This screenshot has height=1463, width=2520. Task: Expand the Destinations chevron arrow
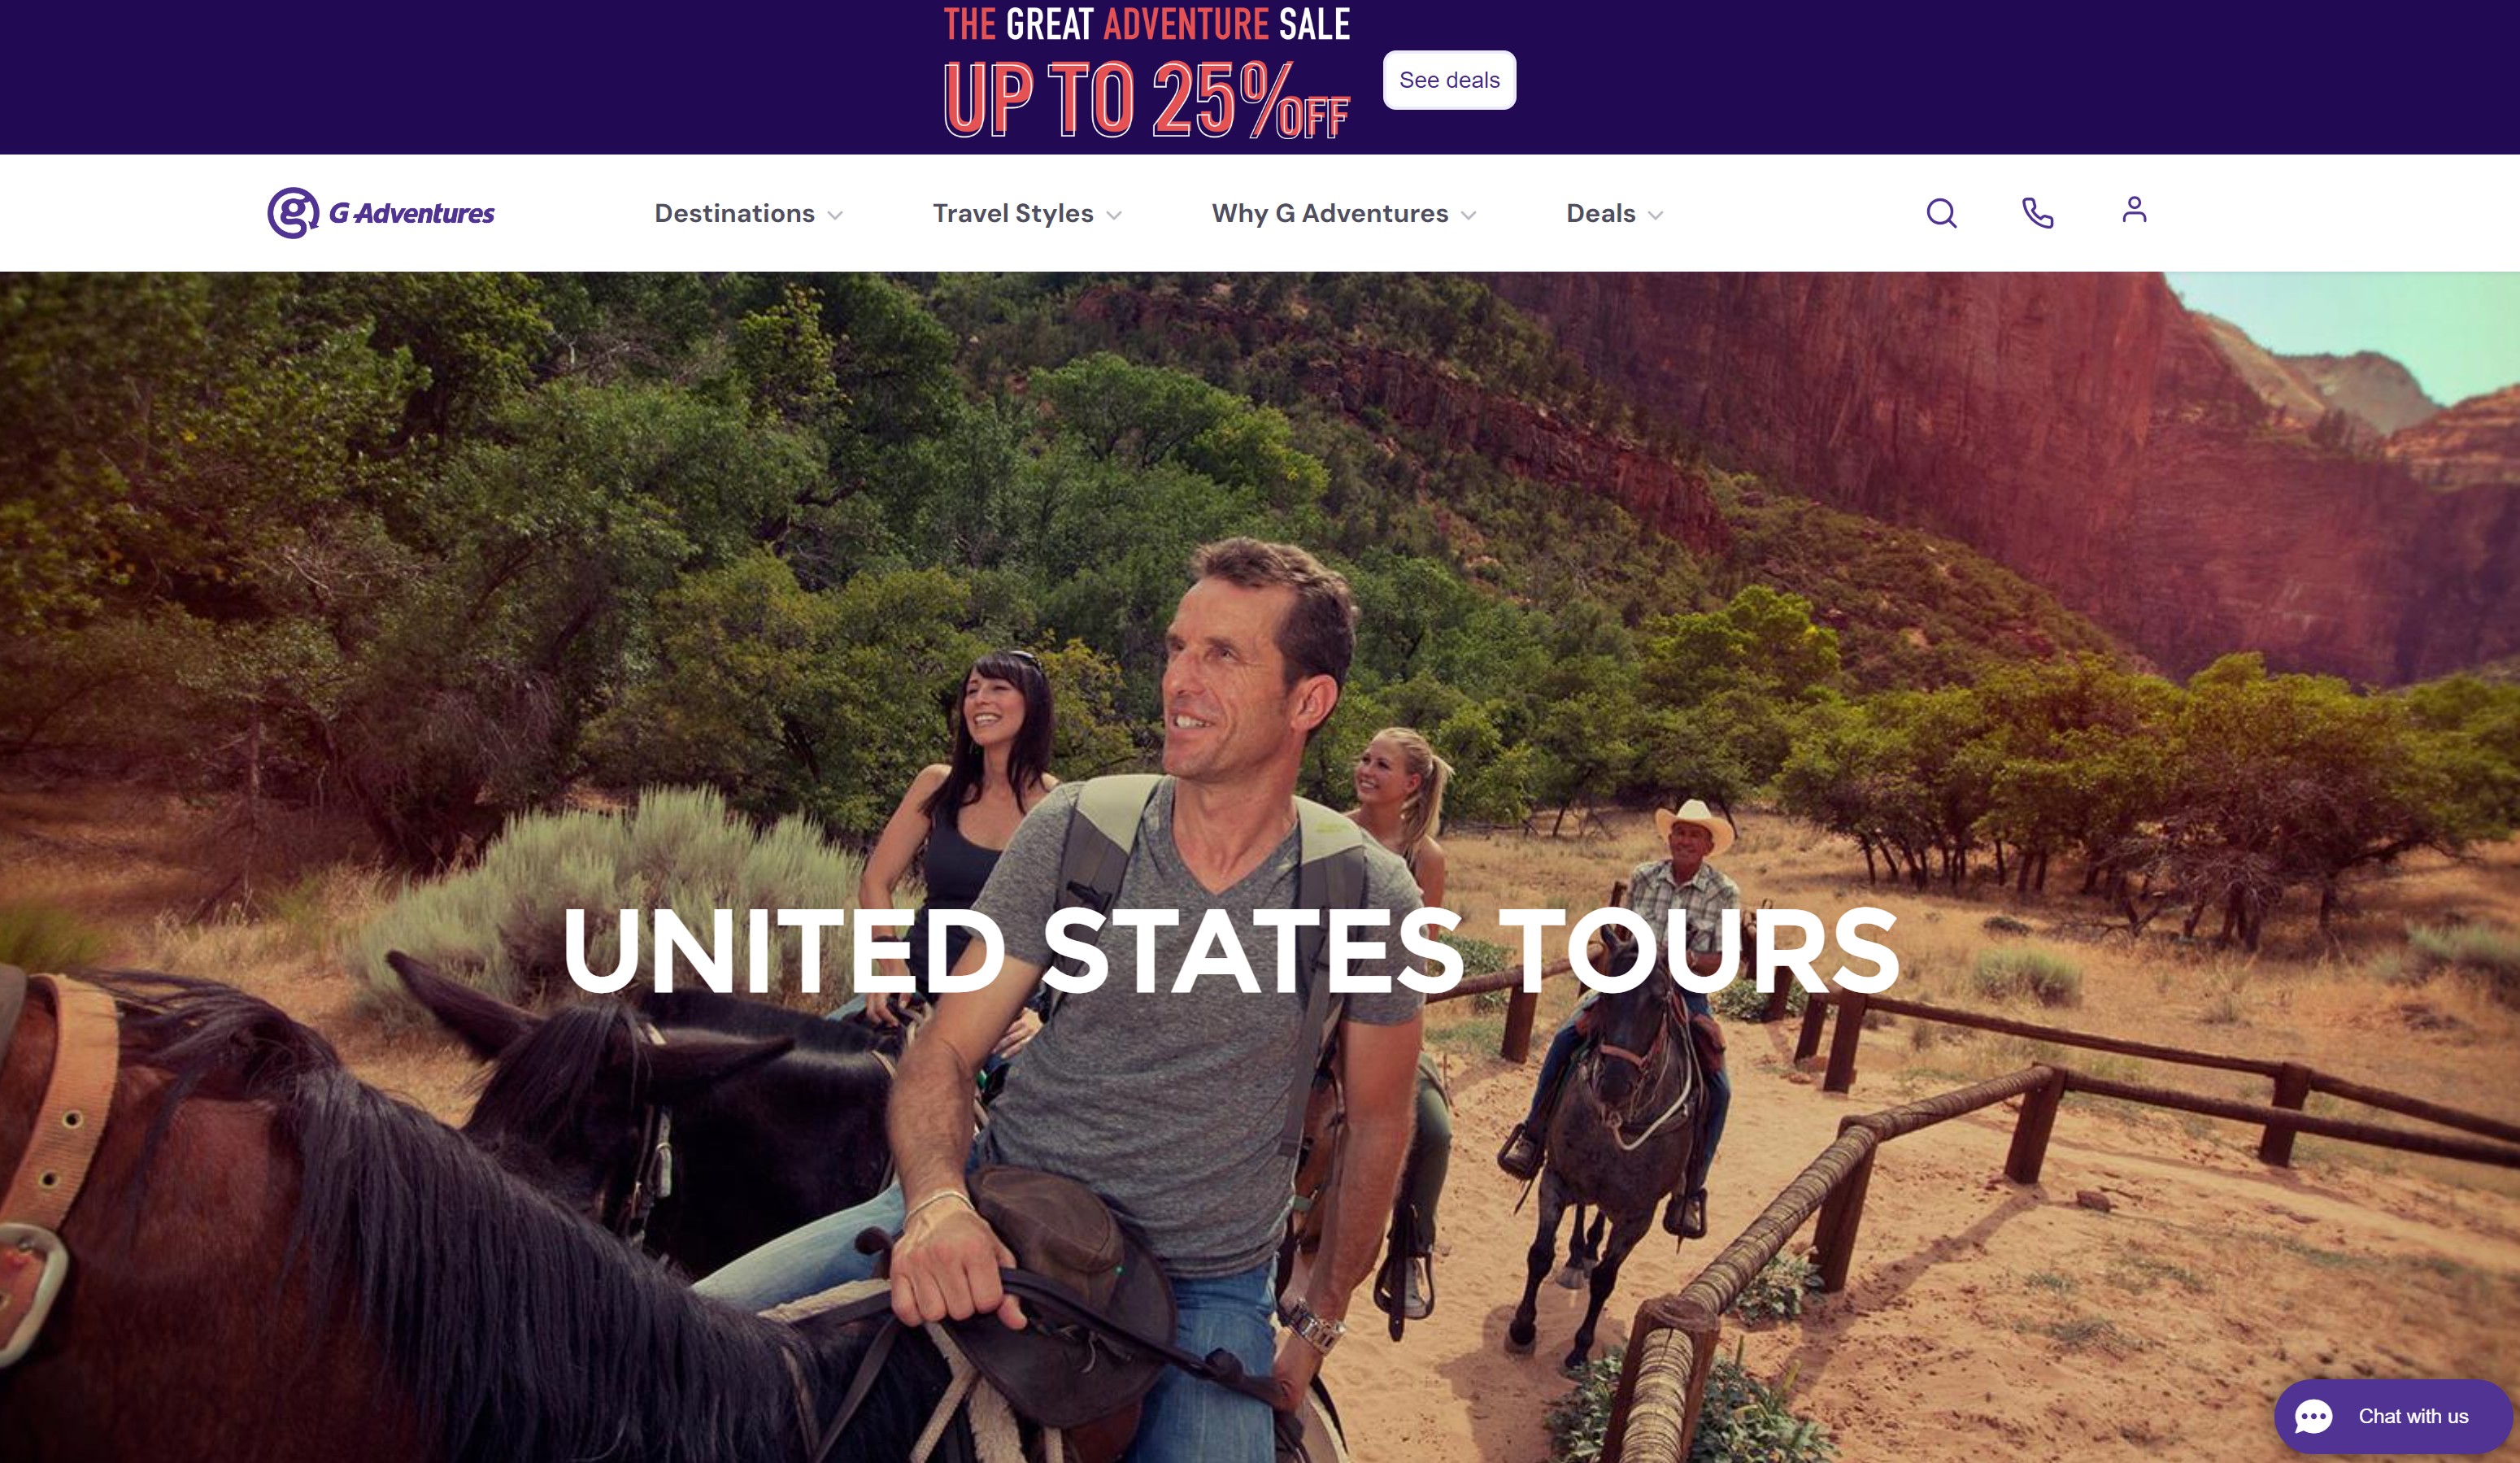[835, 215]
